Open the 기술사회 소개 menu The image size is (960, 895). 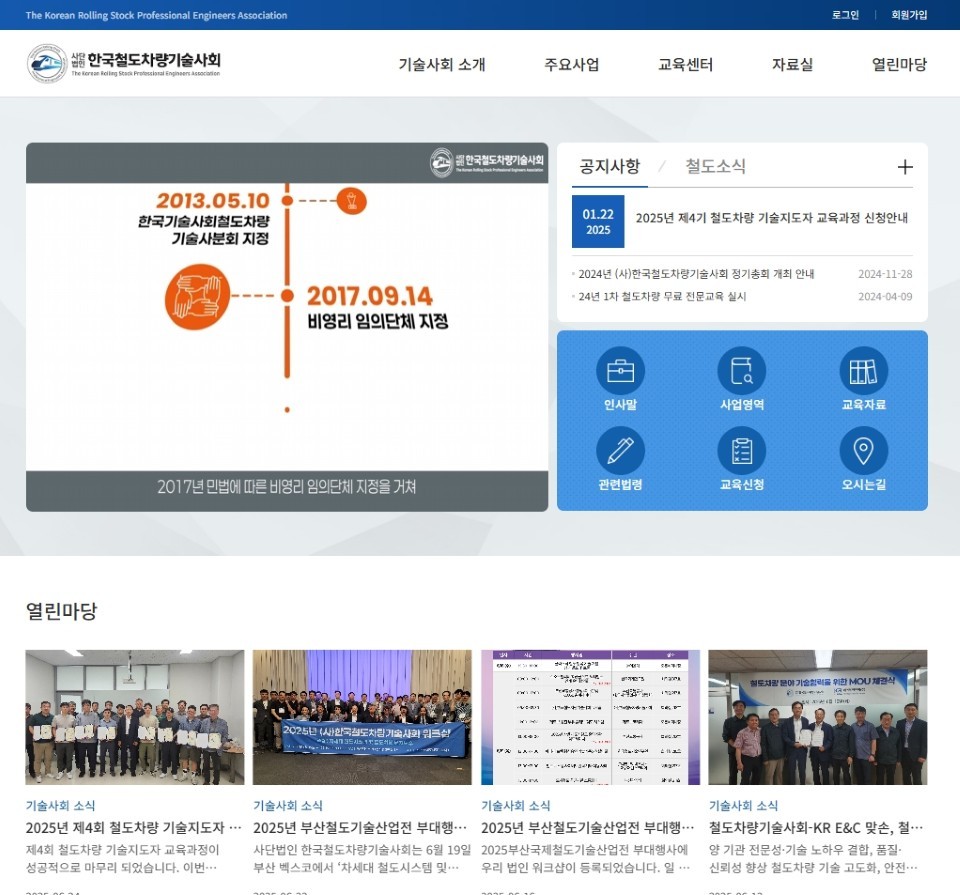click(441, 64)
